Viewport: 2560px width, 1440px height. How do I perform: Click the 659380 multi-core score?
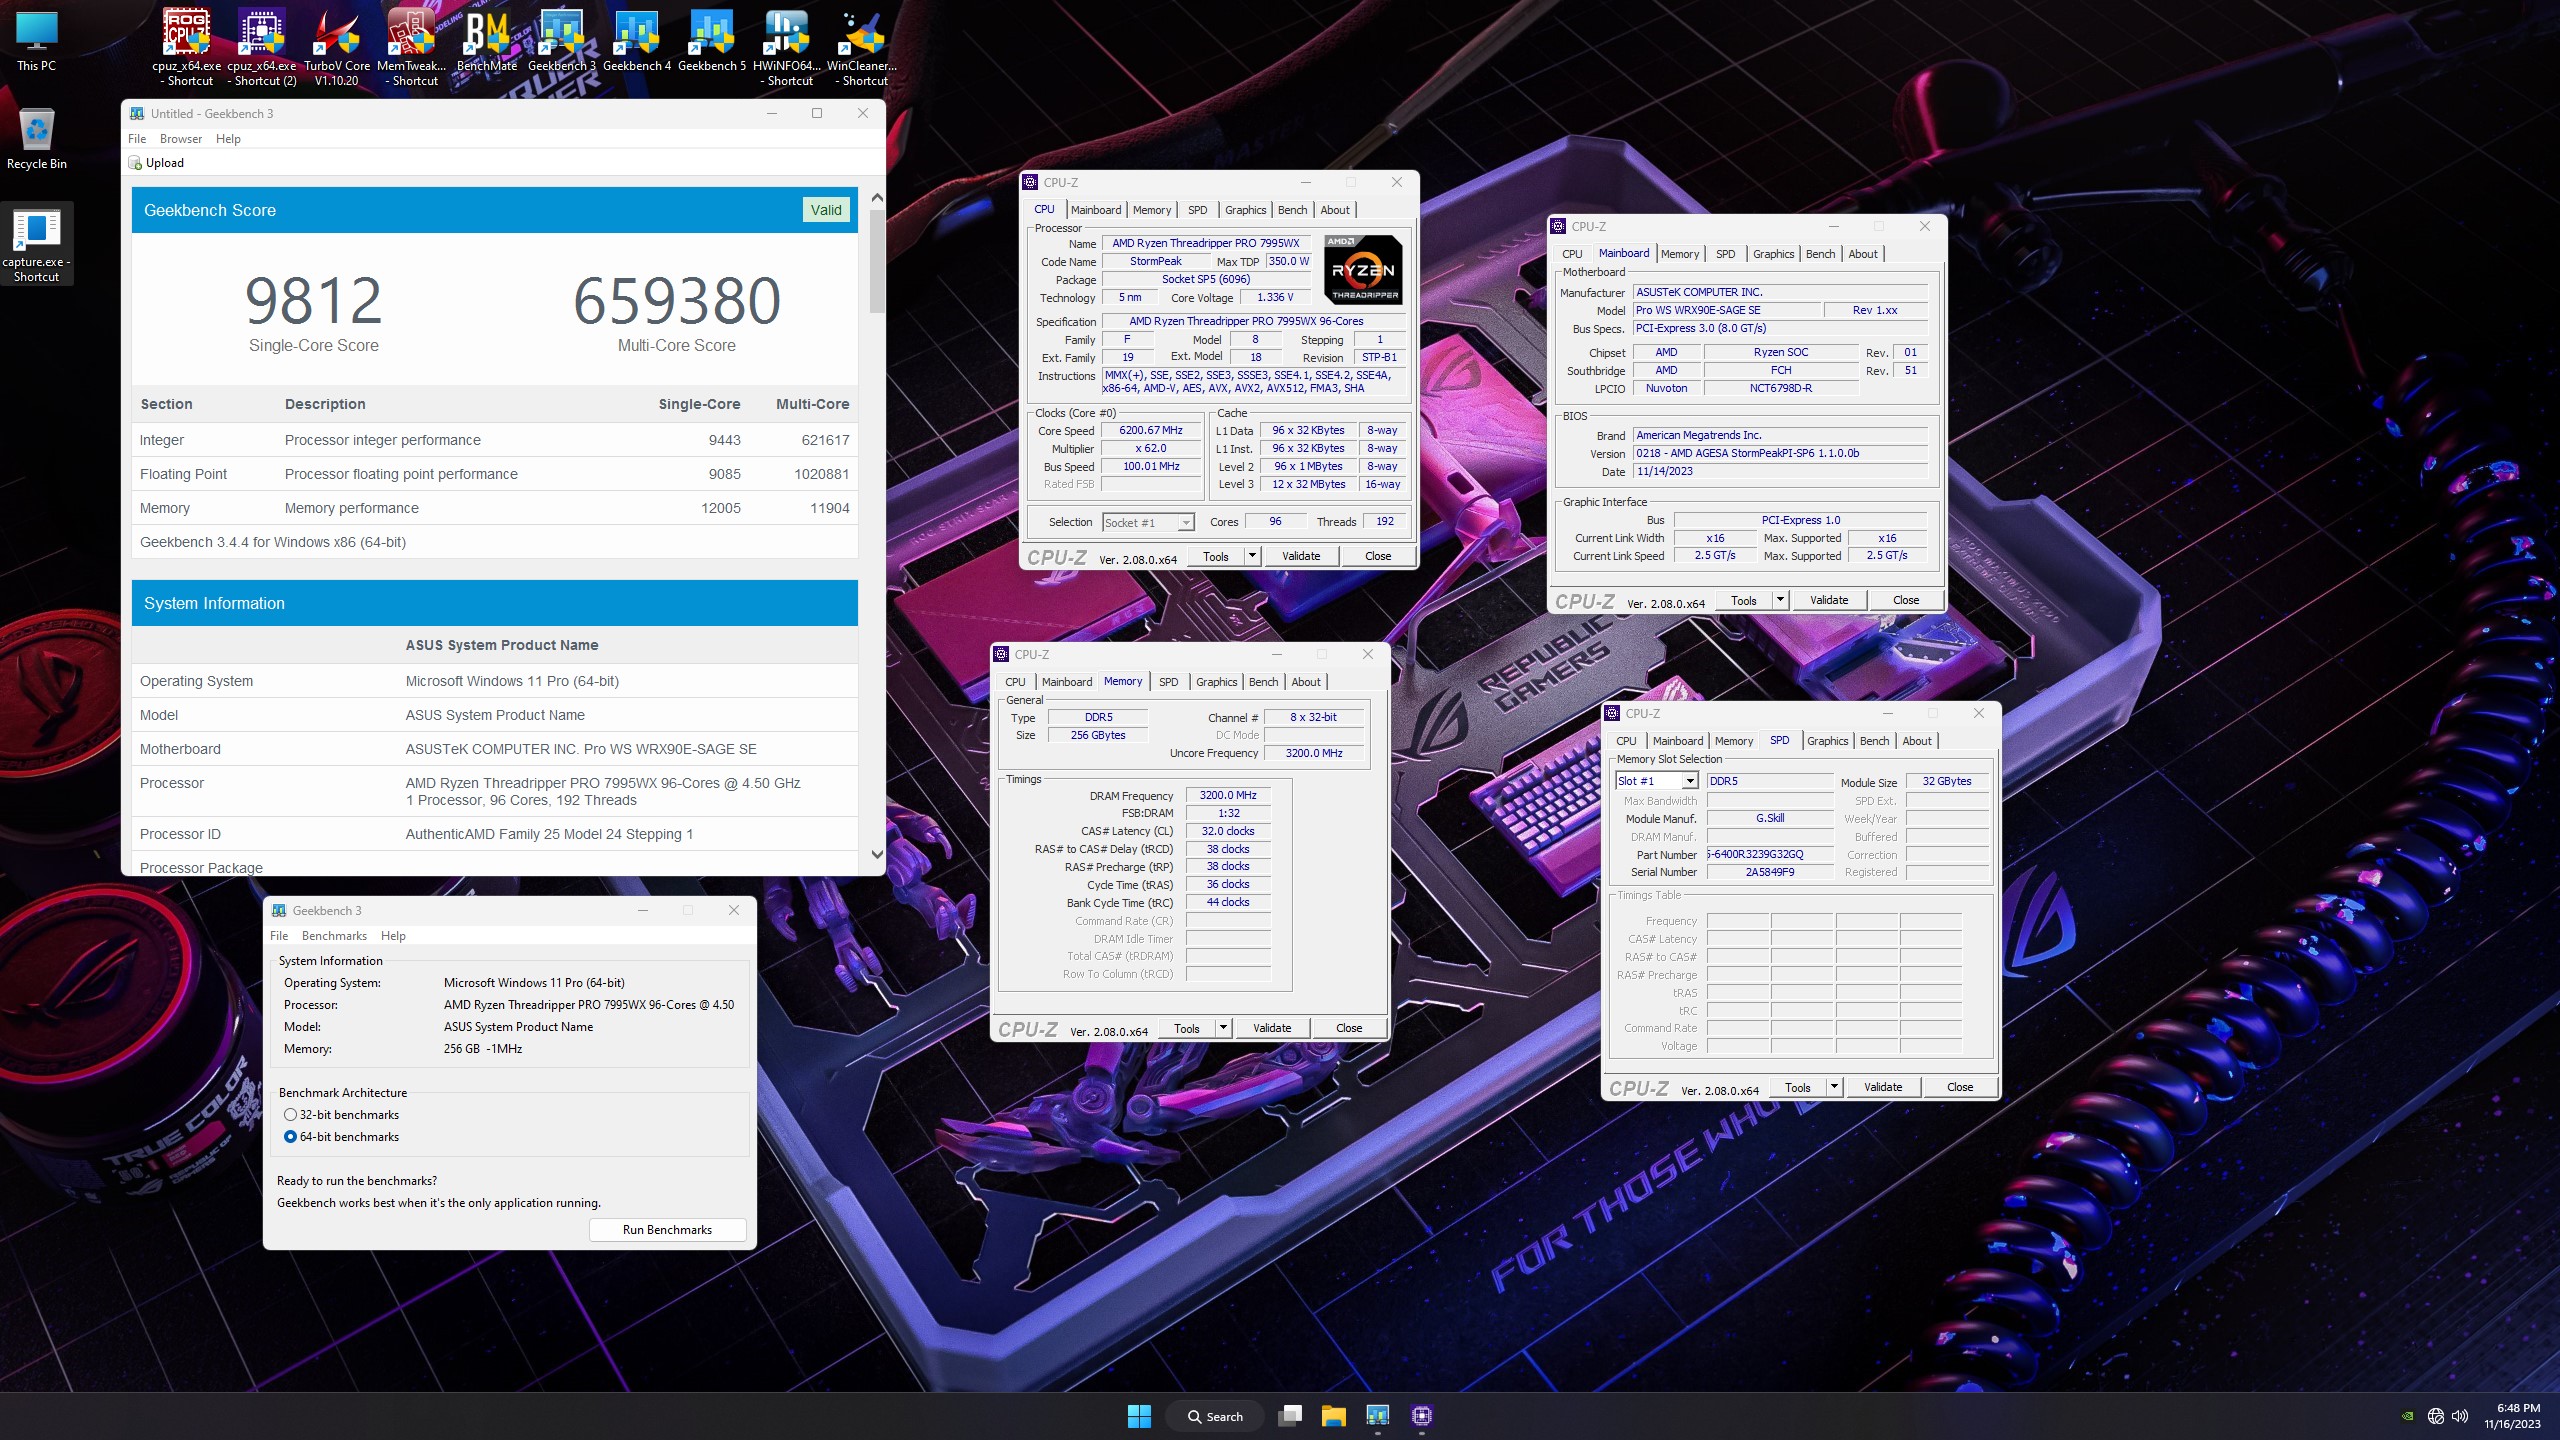[x=677, y=300]
